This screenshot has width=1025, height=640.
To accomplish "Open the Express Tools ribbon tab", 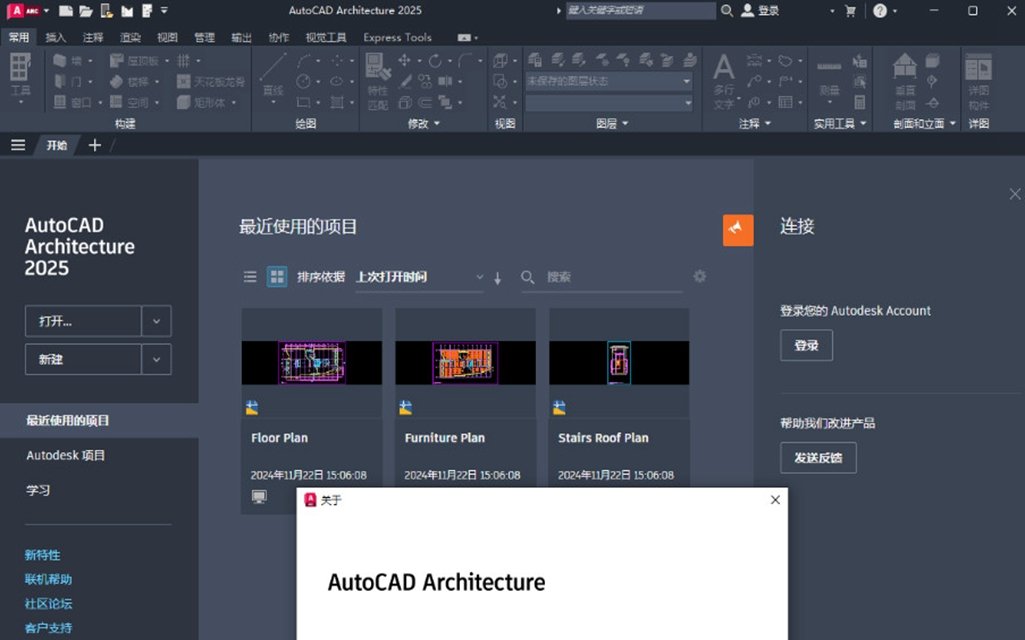I will (x=397, y=37).
